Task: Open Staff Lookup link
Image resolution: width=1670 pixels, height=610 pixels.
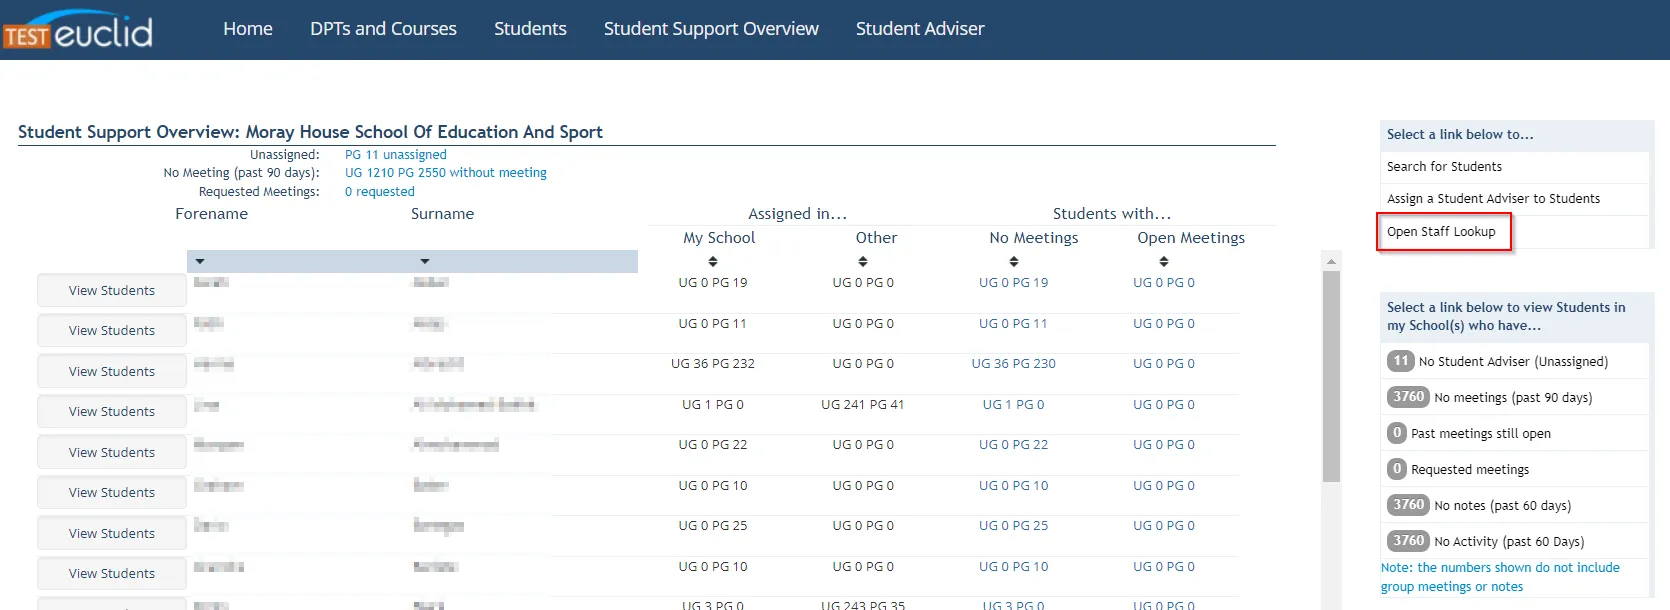Action: (x=1441, y=232)
